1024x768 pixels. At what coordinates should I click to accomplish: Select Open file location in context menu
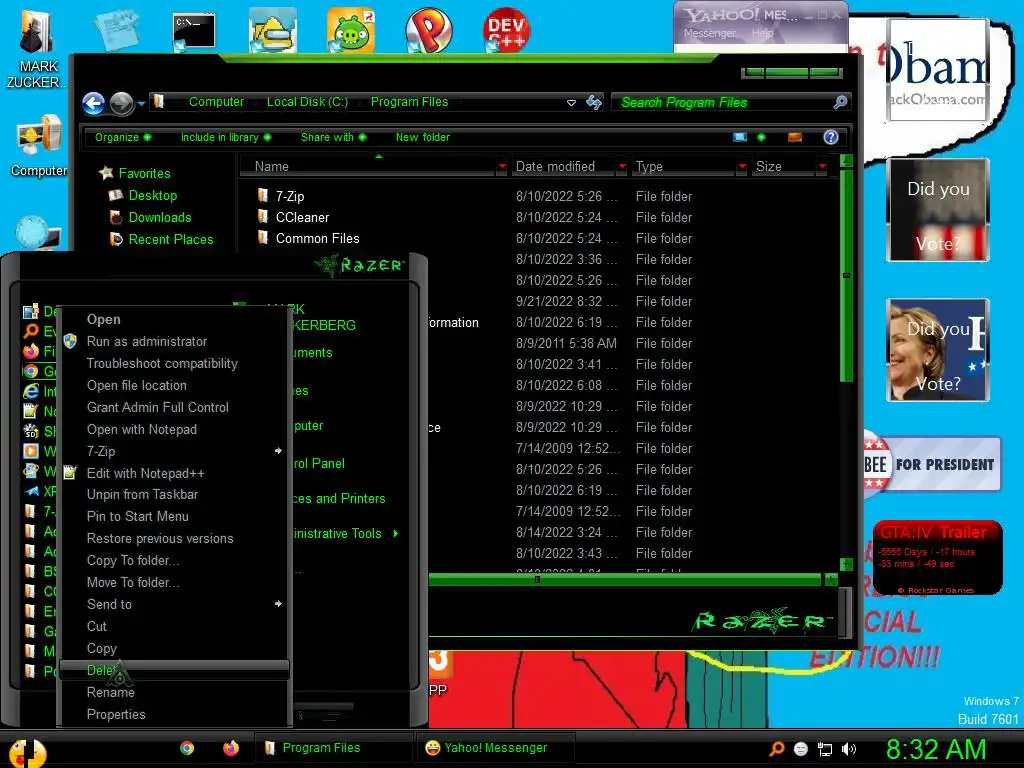pyautogui.click(x=174, y=385)
